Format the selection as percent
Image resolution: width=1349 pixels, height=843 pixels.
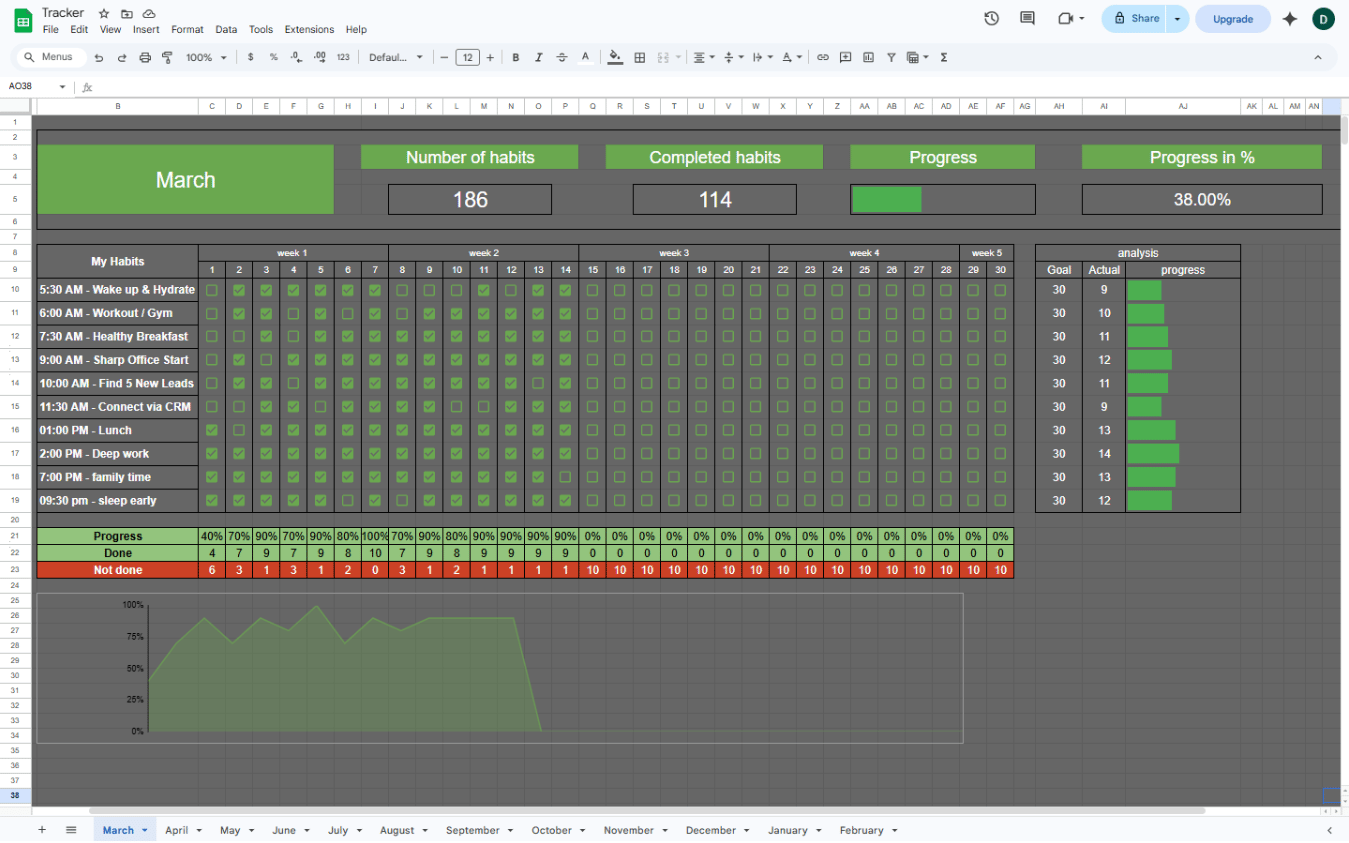tap(273, 58)
